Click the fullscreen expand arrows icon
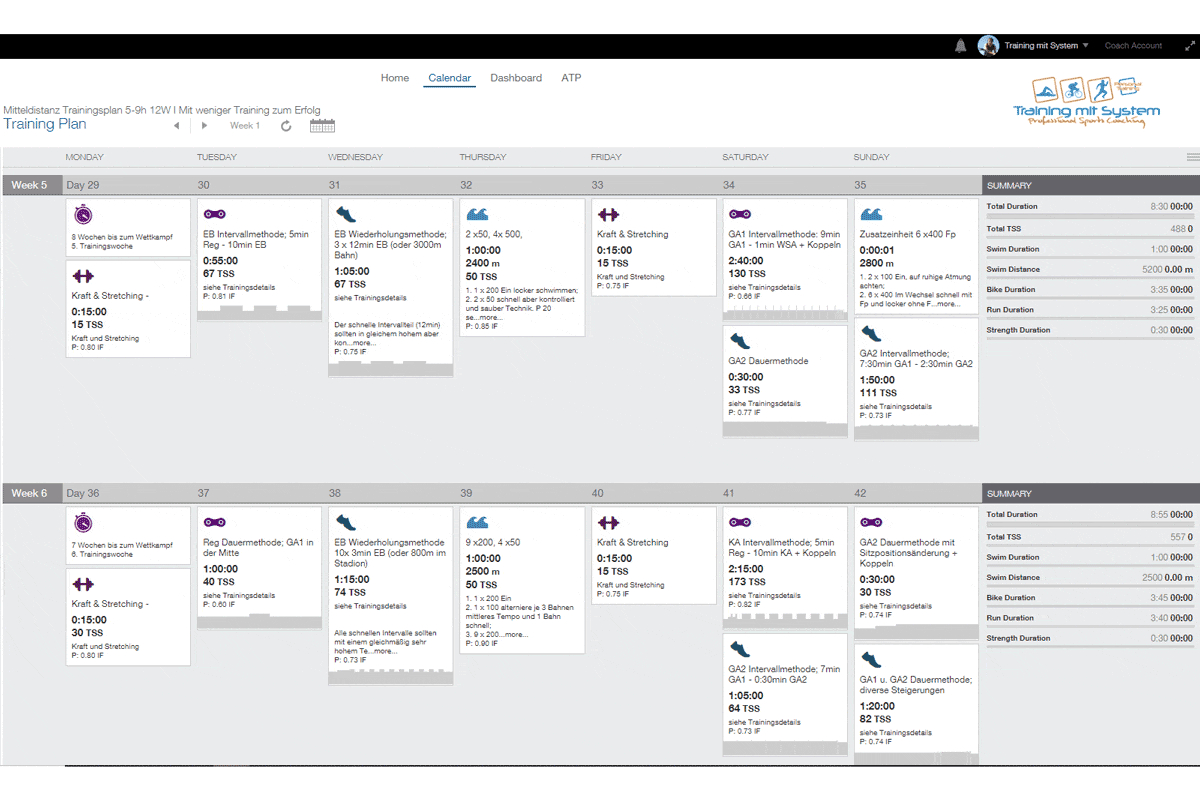This screenshot has height=800, width=1200. [x=1190, y=46]
